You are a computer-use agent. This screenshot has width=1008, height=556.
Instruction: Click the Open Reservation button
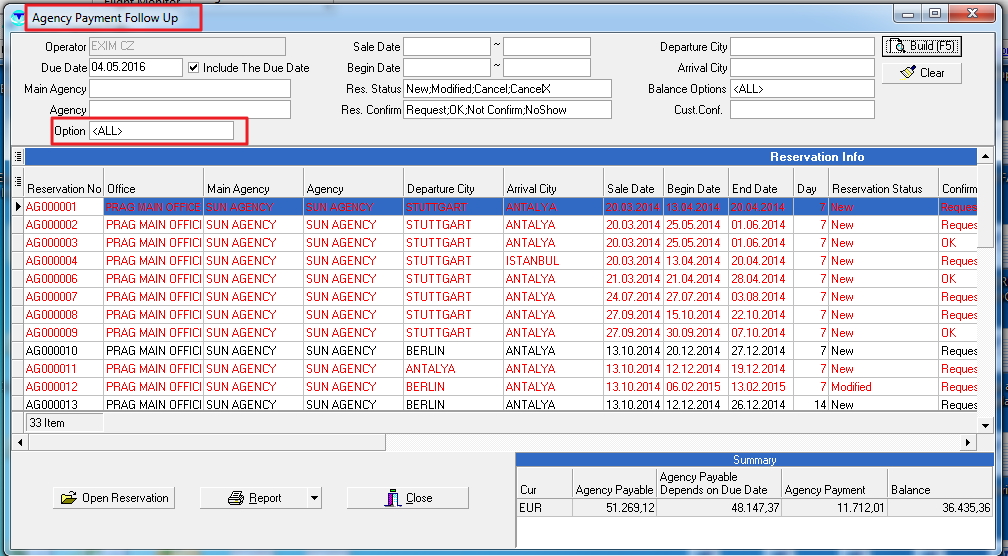point(114,498)
